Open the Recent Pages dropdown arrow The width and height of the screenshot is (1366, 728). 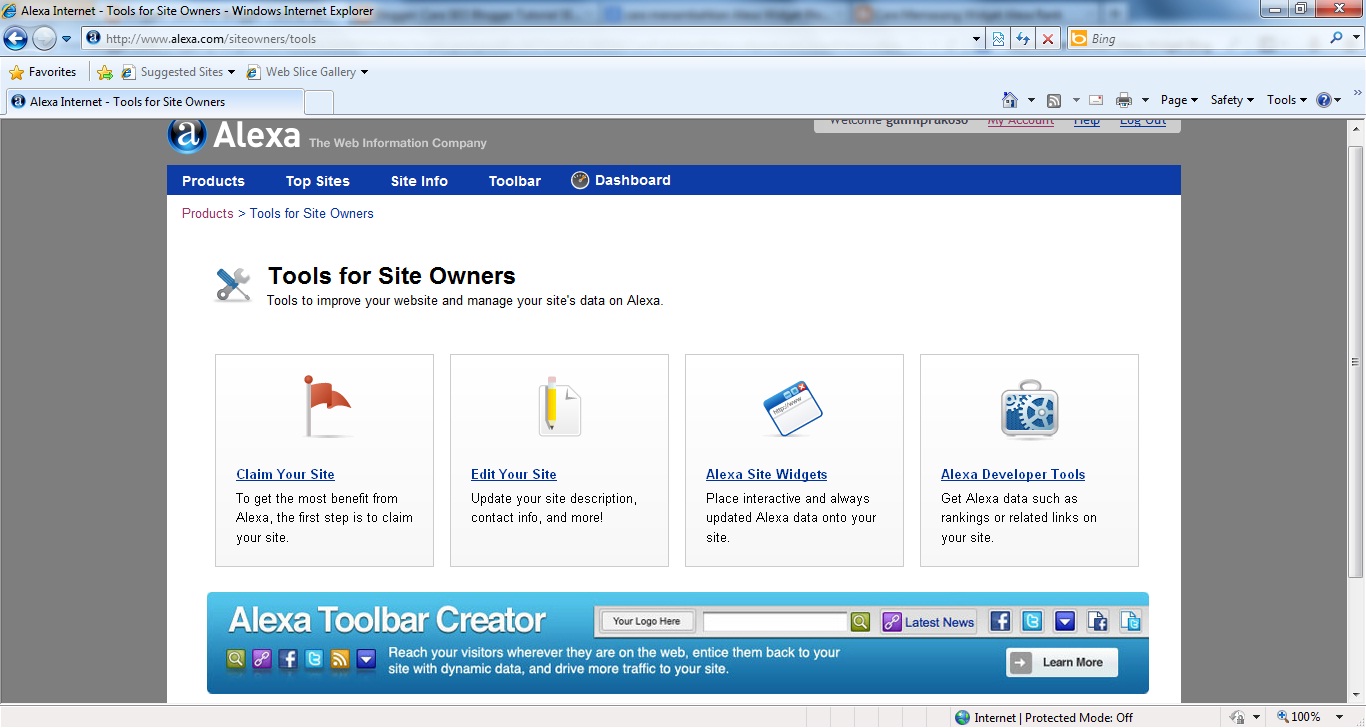[x=67, y=39]
